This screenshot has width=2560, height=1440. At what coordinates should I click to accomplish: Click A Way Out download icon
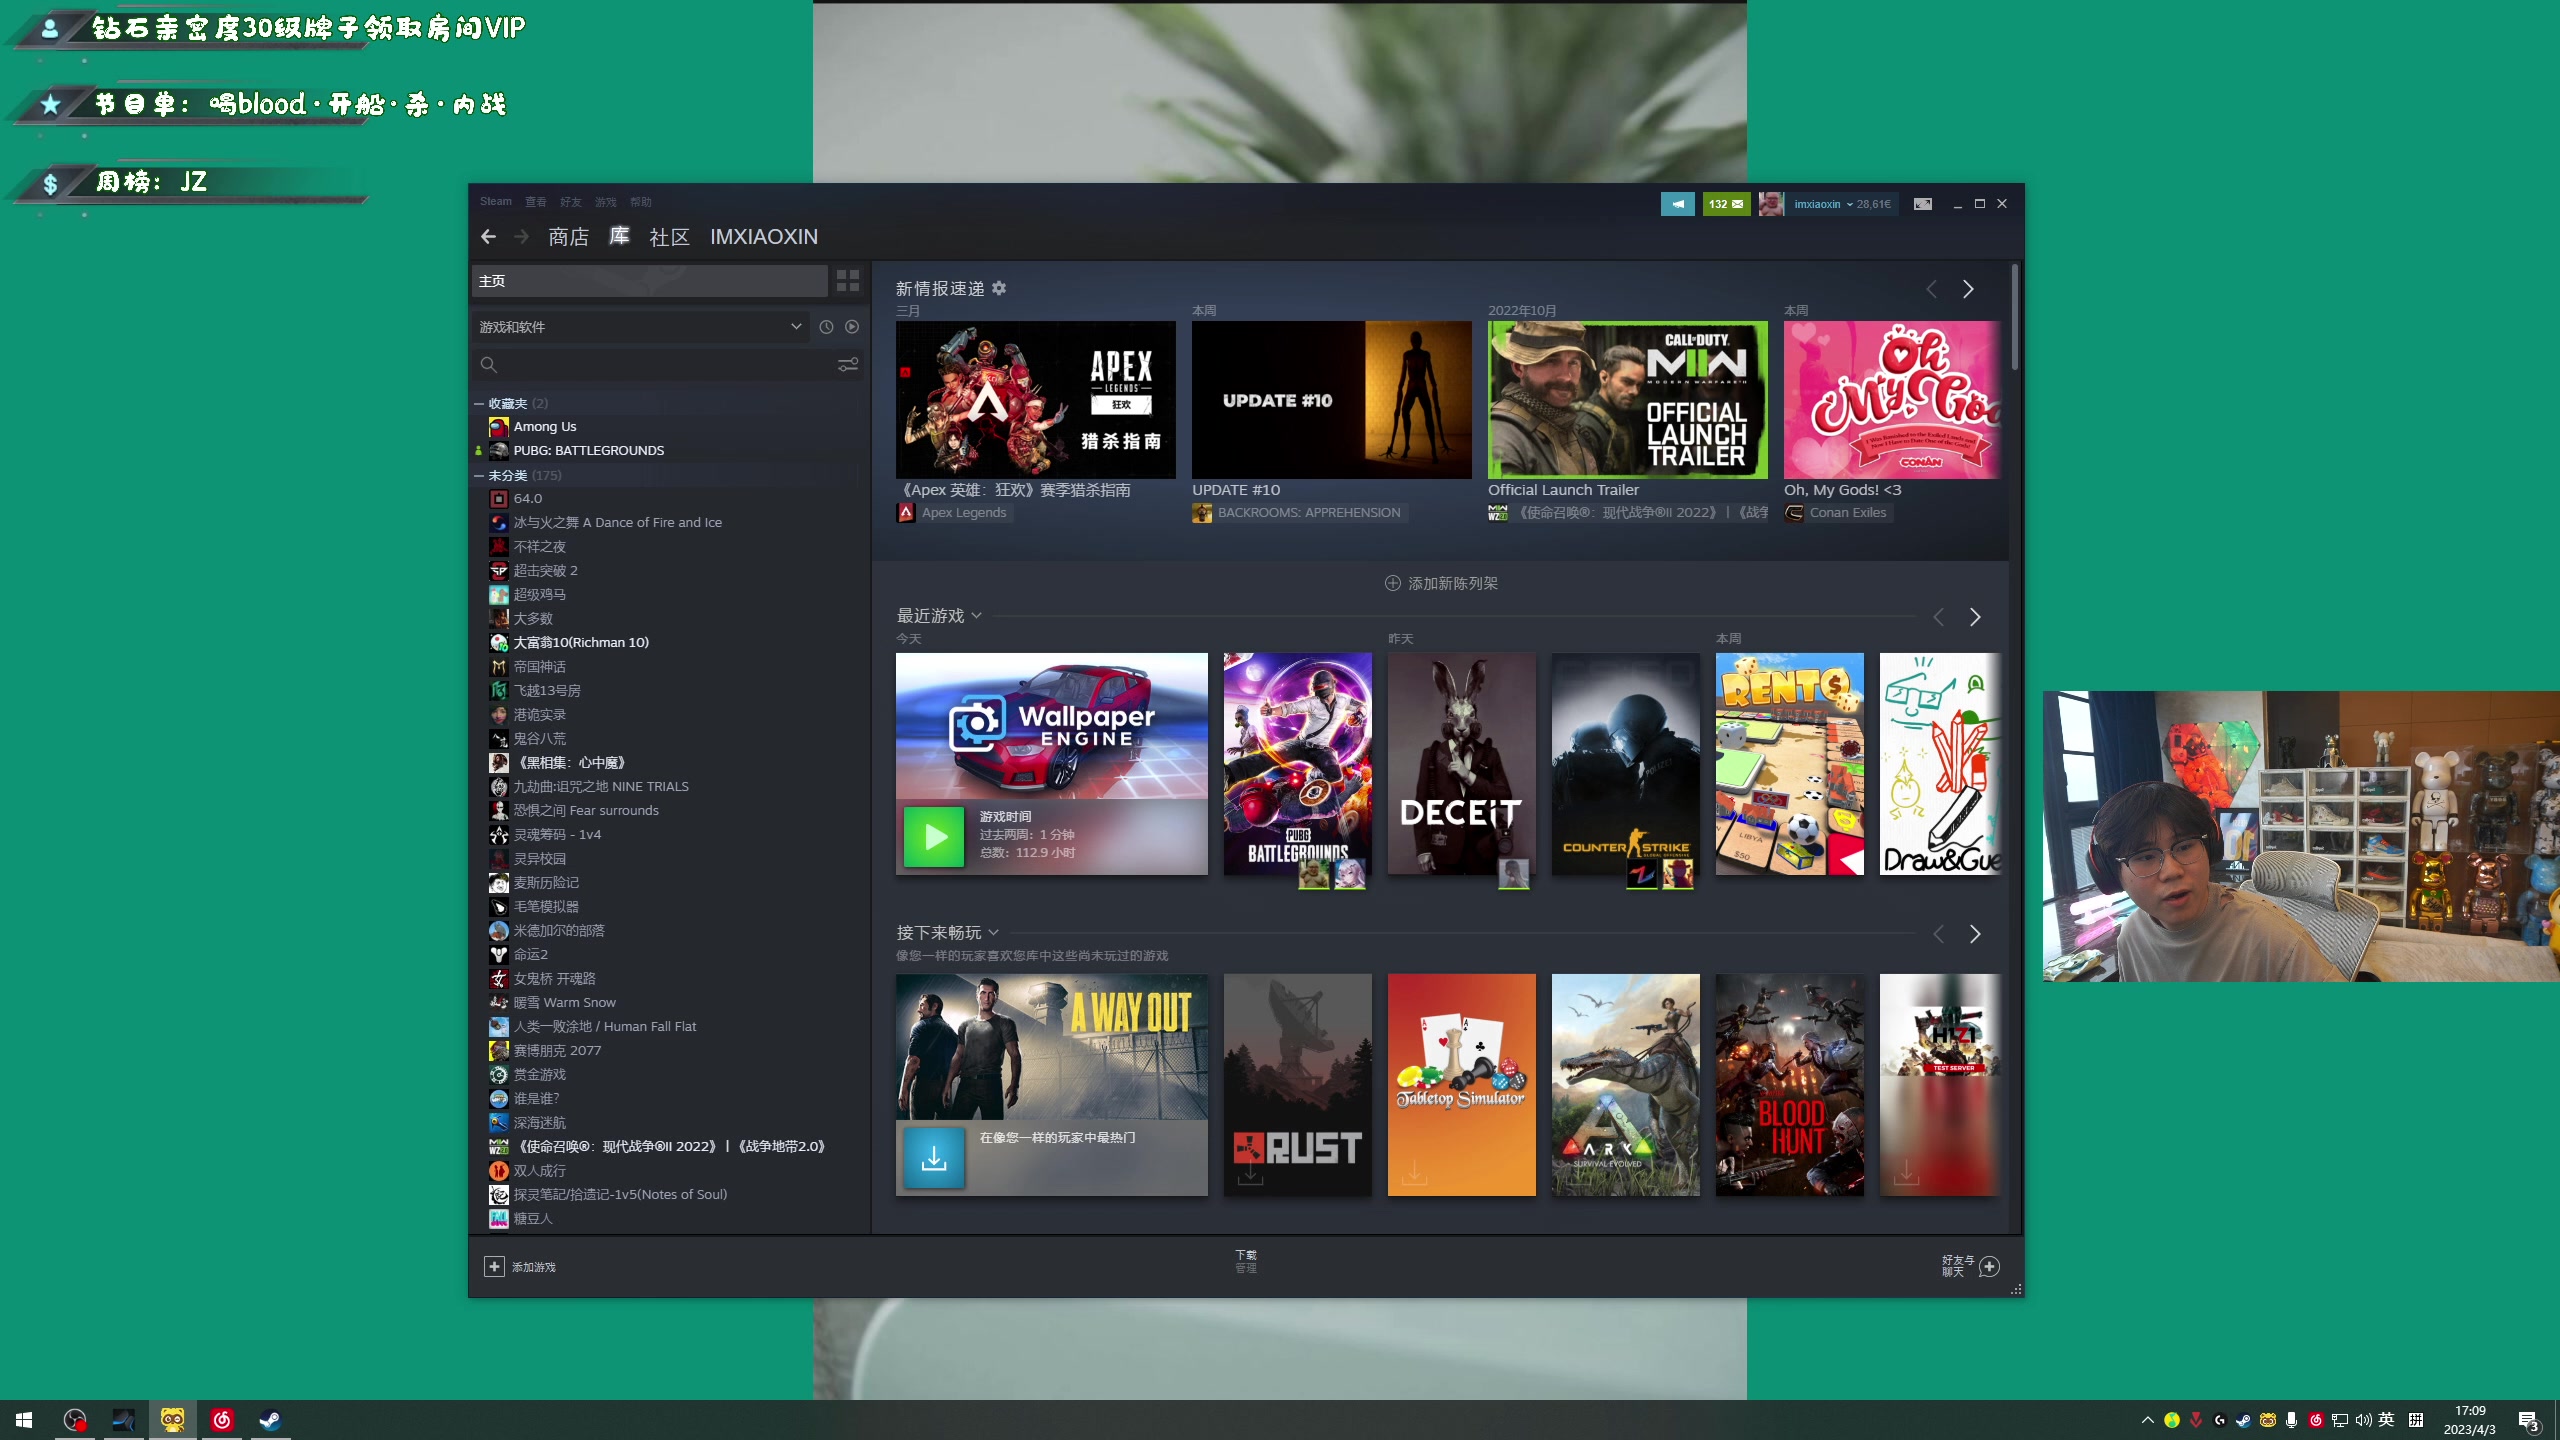pos(934,1158)
